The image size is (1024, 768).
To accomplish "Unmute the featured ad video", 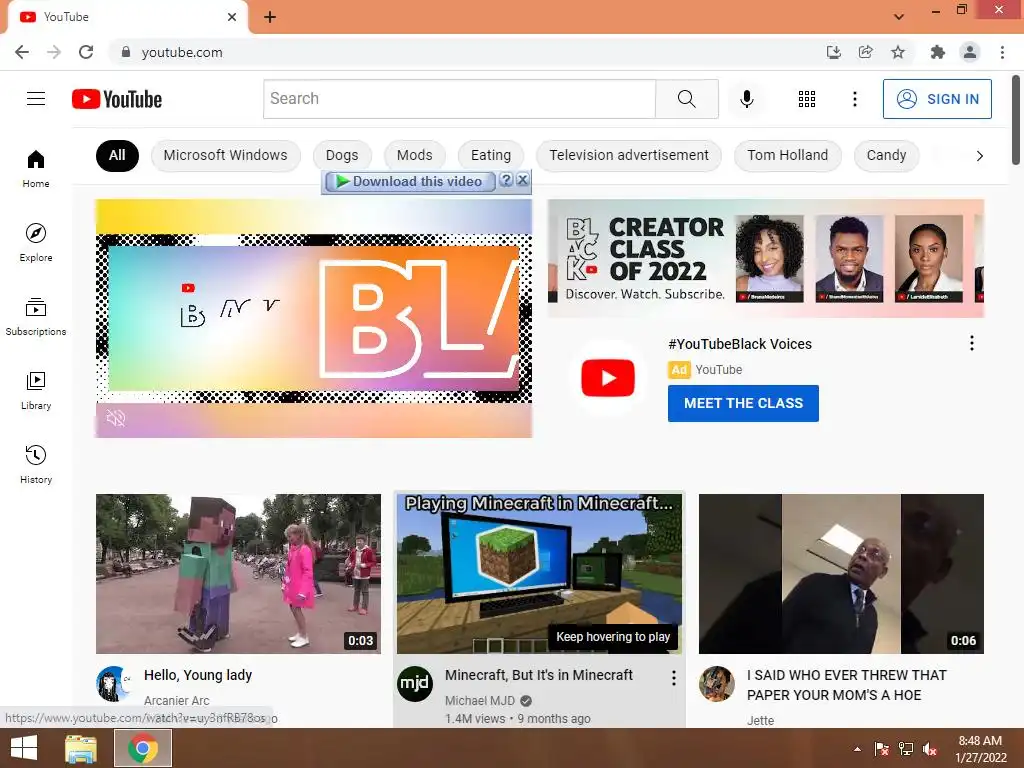I will (x=116, y=418).
